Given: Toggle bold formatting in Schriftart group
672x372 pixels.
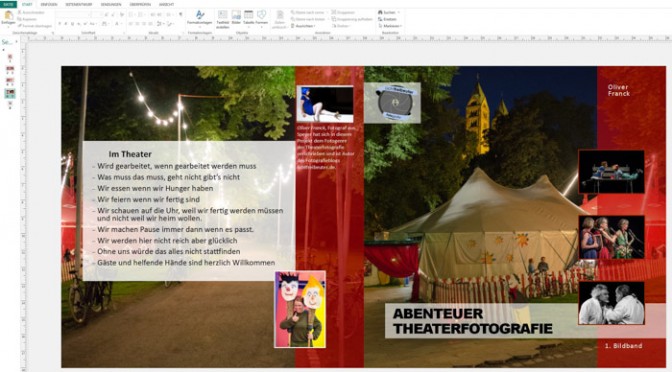Looking at the screenshot, I should pyautogui.click(x=60, y=24).
